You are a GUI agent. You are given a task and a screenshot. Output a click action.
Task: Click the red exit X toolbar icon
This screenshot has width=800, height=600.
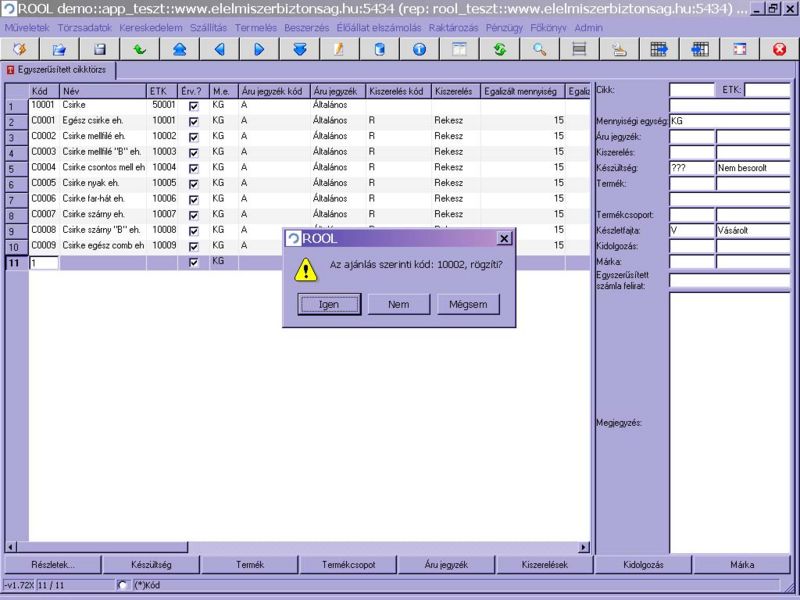click(x=779, y=48)
